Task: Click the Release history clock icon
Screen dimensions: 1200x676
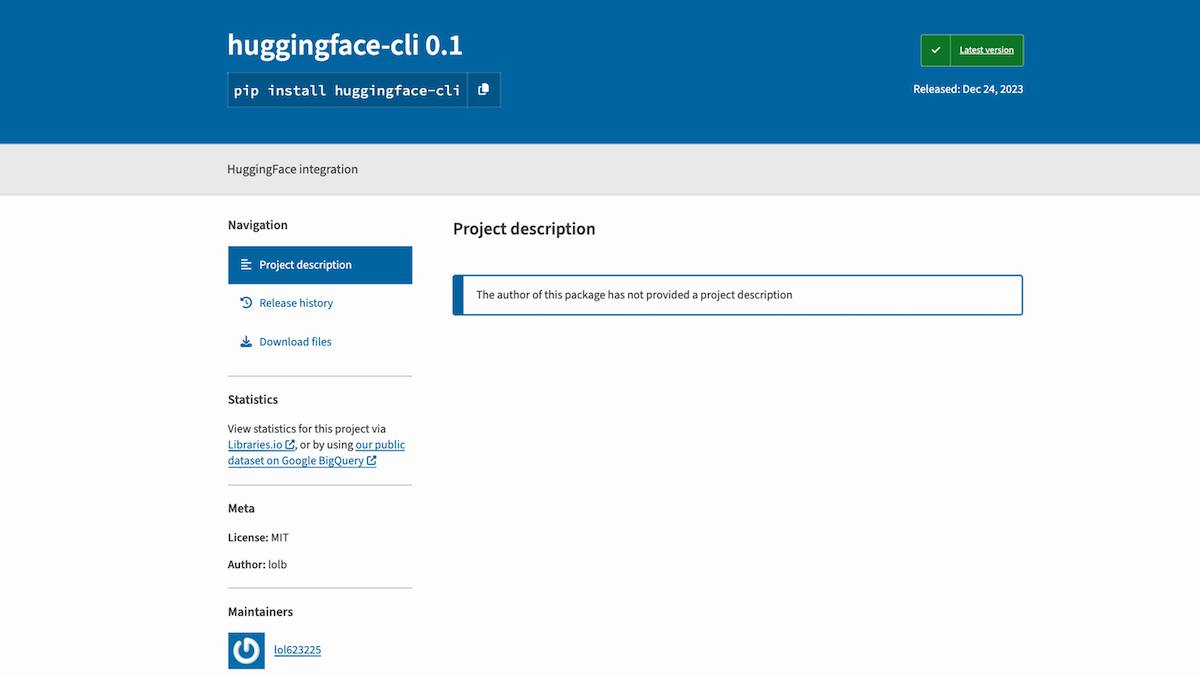Action: point(246,303)
